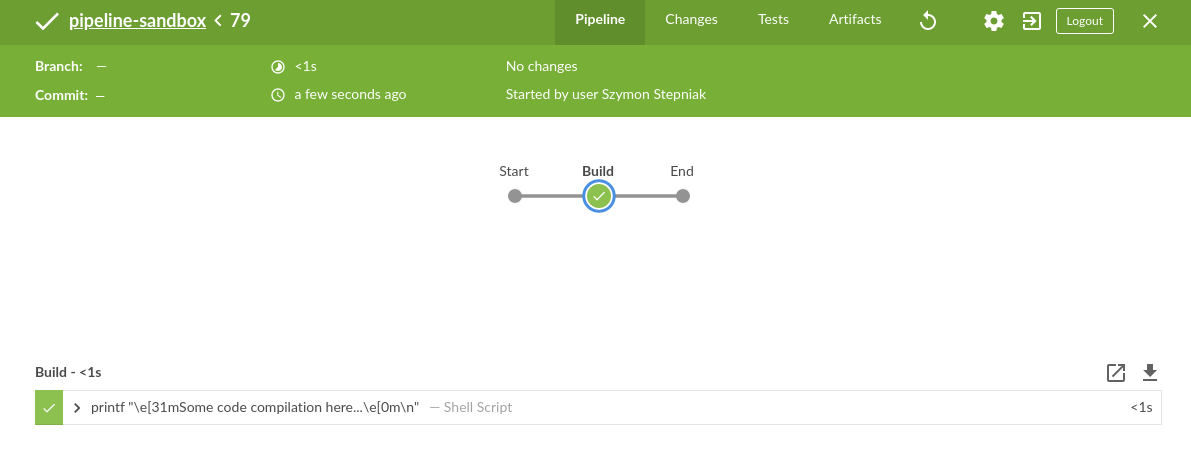Click the duration clock icon
The image size is (1191, 453).
278,67
